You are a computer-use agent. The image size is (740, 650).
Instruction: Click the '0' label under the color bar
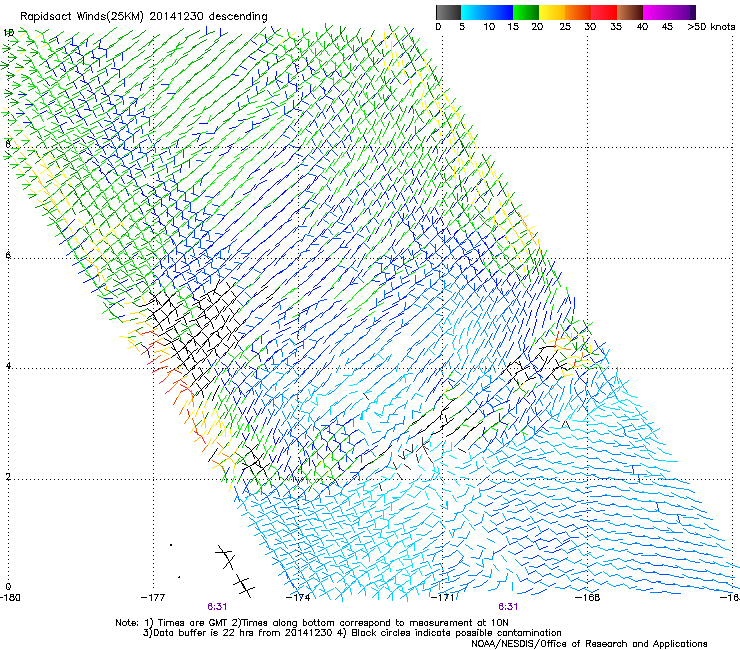[438, 26]
